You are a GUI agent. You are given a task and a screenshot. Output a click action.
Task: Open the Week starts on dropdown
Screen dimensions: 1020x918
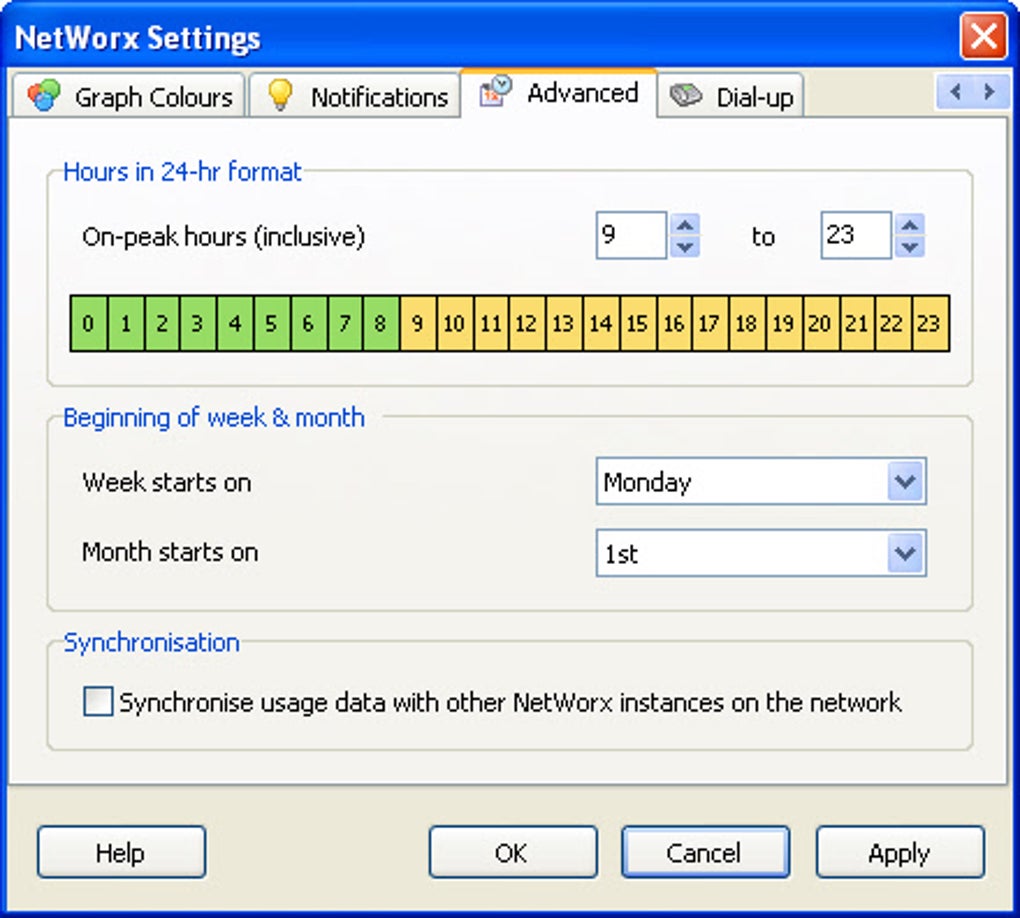pos(906,481)
